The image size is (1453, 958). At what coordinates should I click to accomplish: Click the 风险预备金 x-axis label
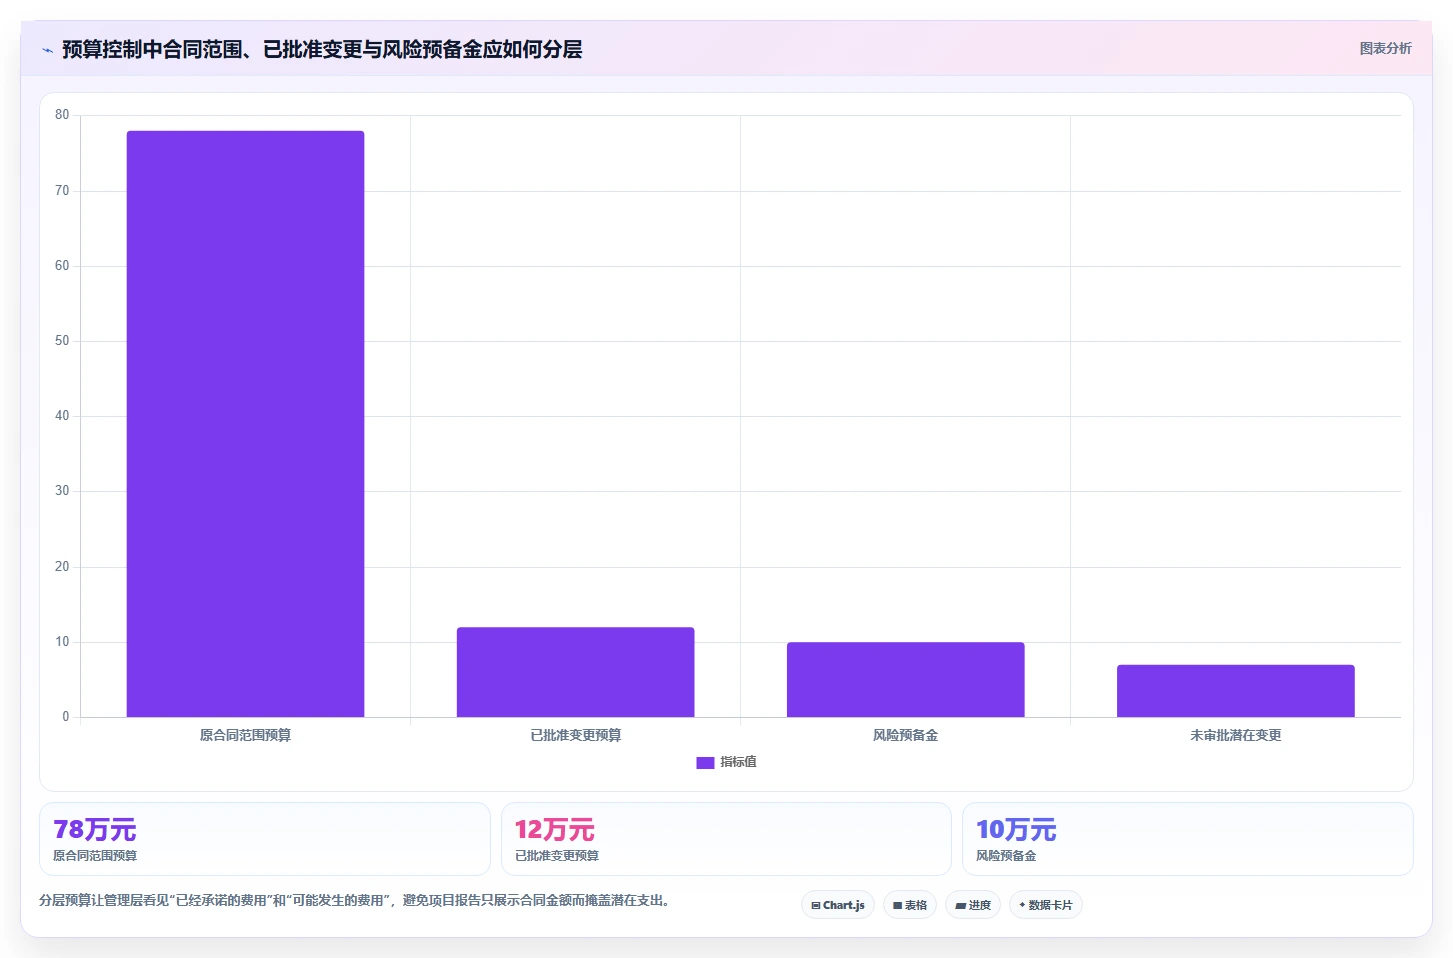tap(905, 735)
